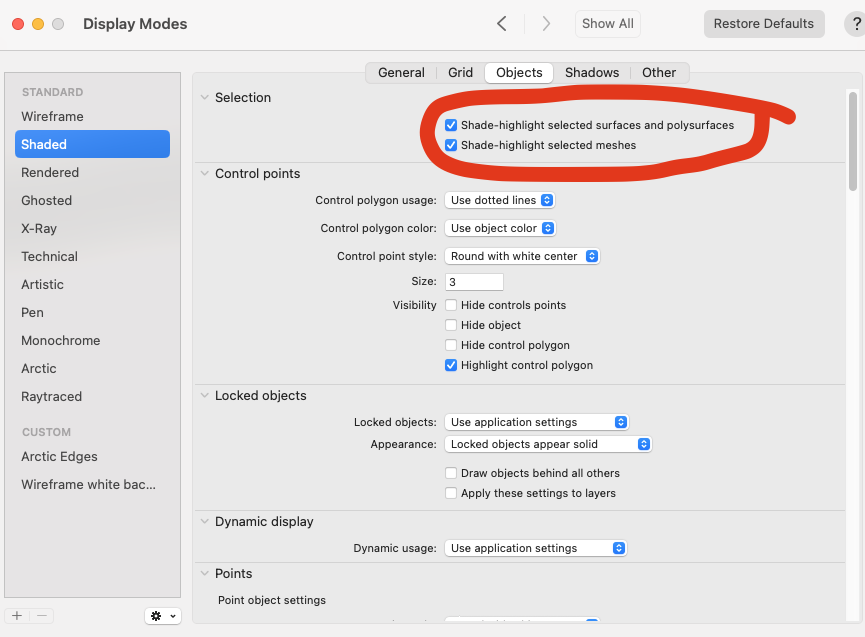This screenshot has width=865, height=637.
Task: Collapse the Control points section
Action: 205,174
